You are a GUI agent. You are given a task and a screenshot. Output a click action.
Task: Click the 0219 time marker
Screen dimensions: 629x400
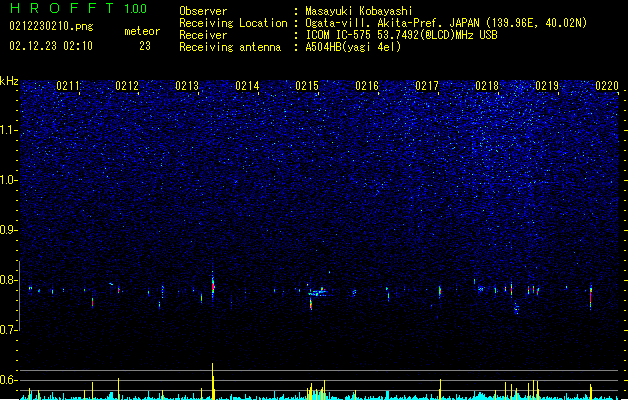point(547,86)
